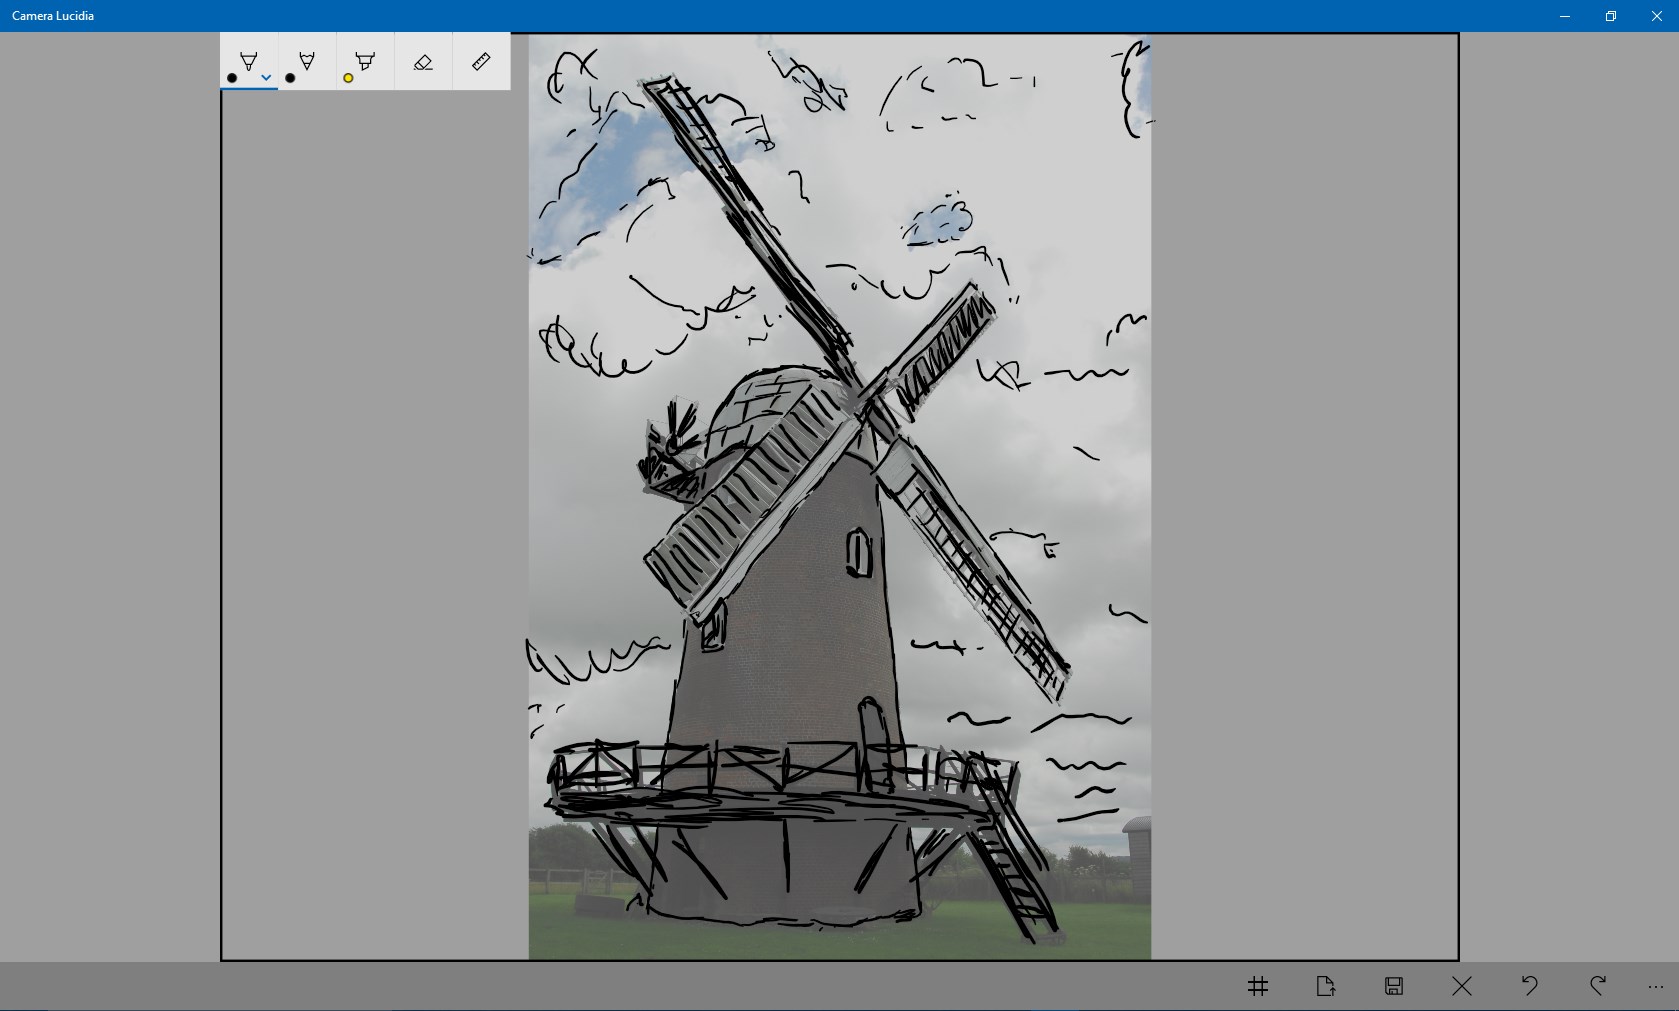The width and height of the screenshot is (1679, 1011).
Task: Click the yellow ink swatch under the highlighter
Action: (348, 78)
